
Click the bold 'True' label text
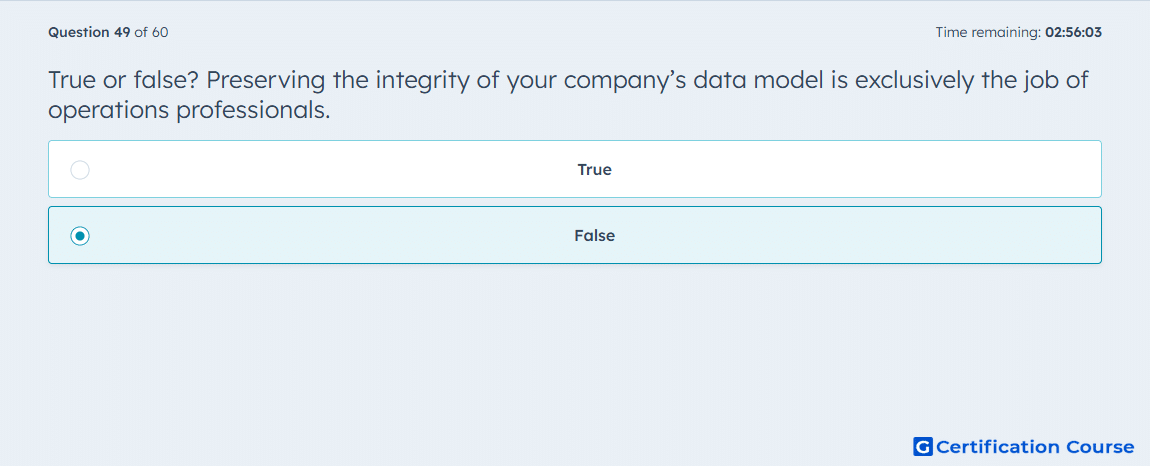595,170
